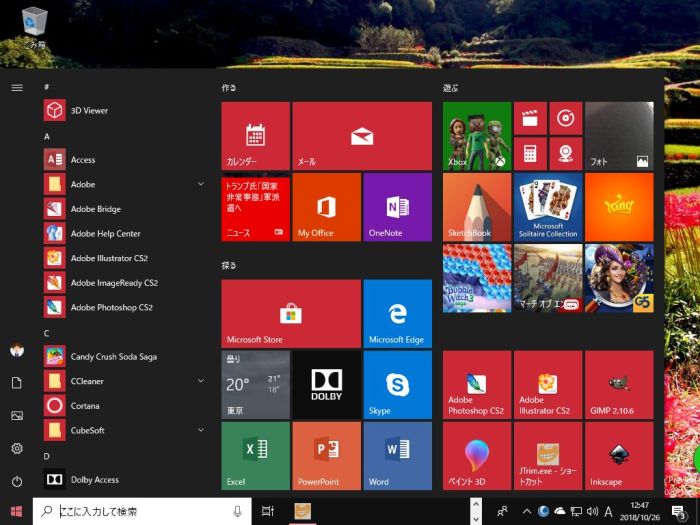Open the Dolby tile
700x525 pixels.
coord(326,384)
